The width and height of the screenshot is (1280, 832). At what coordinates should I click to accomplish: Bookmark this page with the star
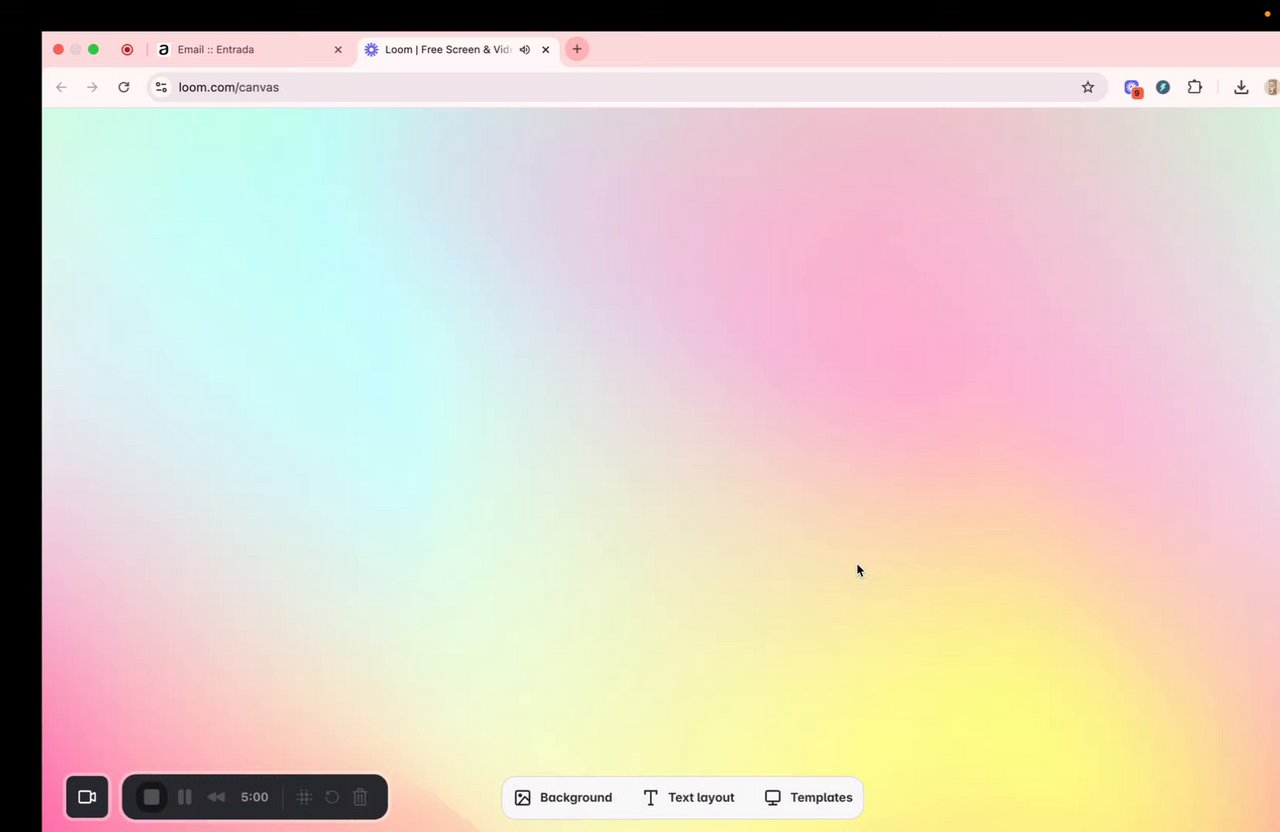[x=1088, y=87]
